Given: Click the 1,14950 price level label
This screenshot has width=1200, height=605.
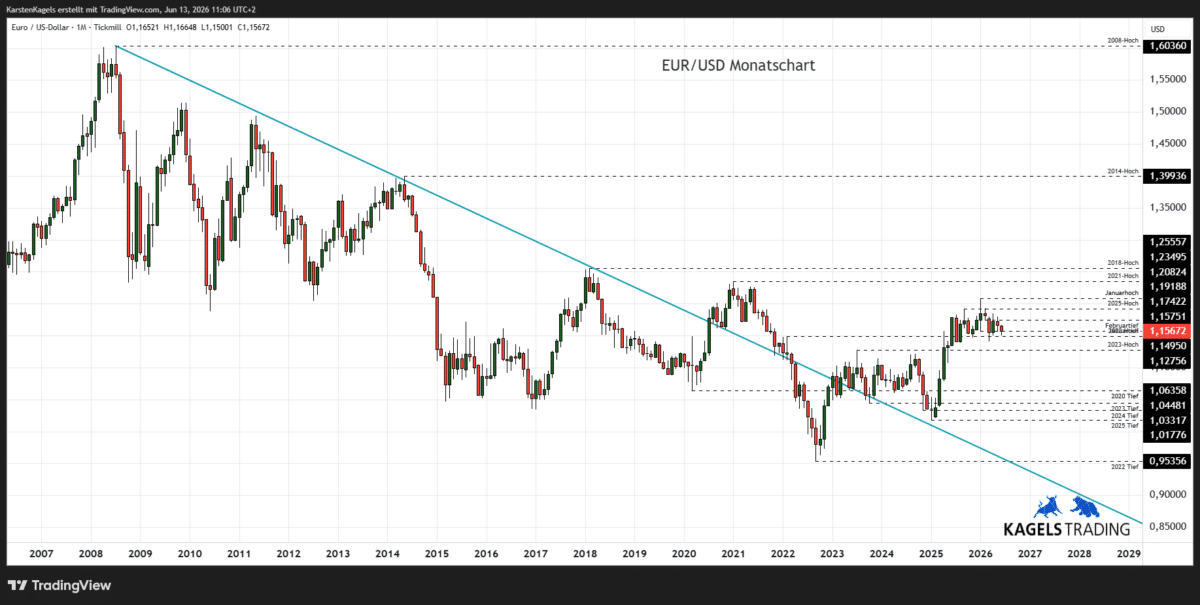Looking at the screenshot, I should click(x=1168, y=345).
